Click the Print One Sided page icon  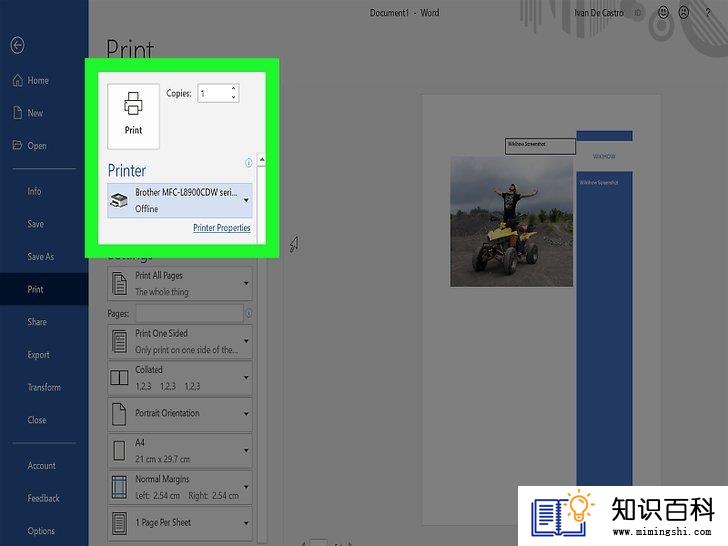[x=119, y=342]
